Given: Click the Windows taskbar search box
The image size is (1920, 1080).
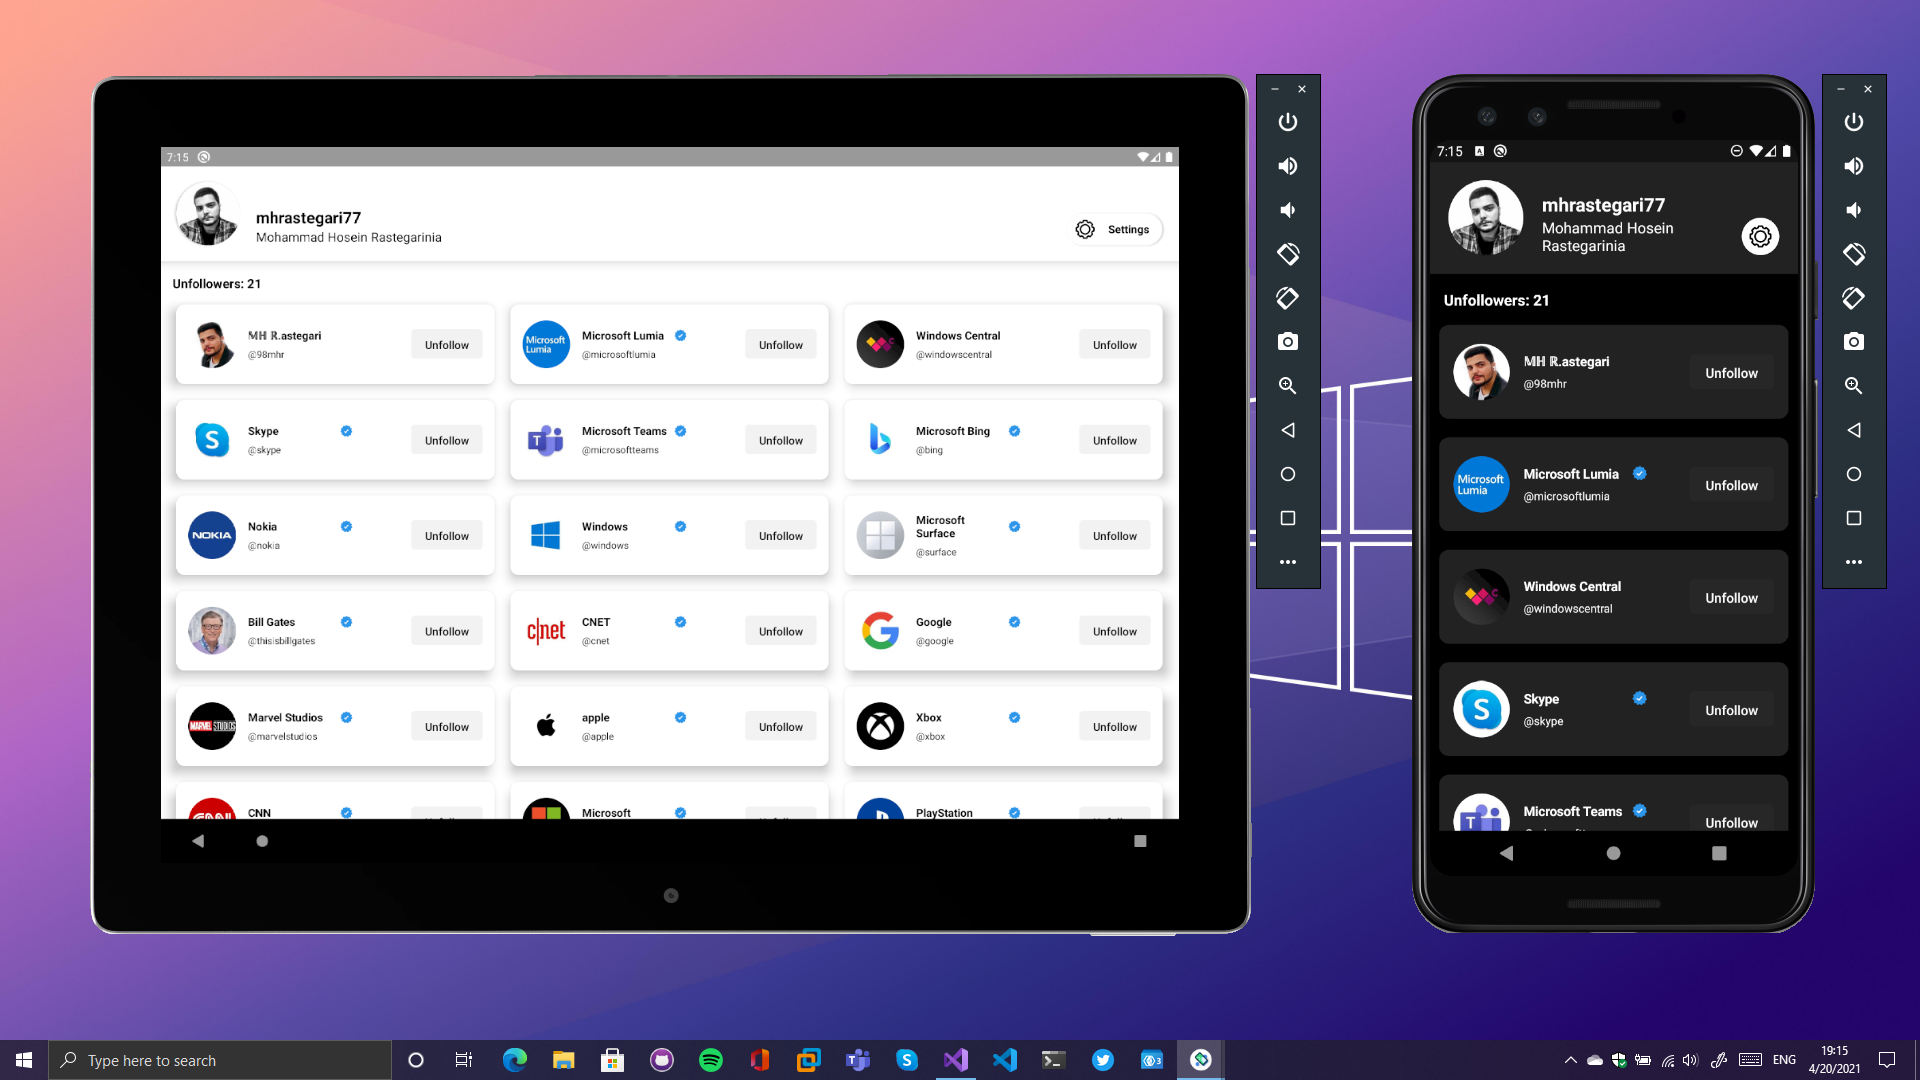Looking at the screenshot, I should pos(220,1060).
